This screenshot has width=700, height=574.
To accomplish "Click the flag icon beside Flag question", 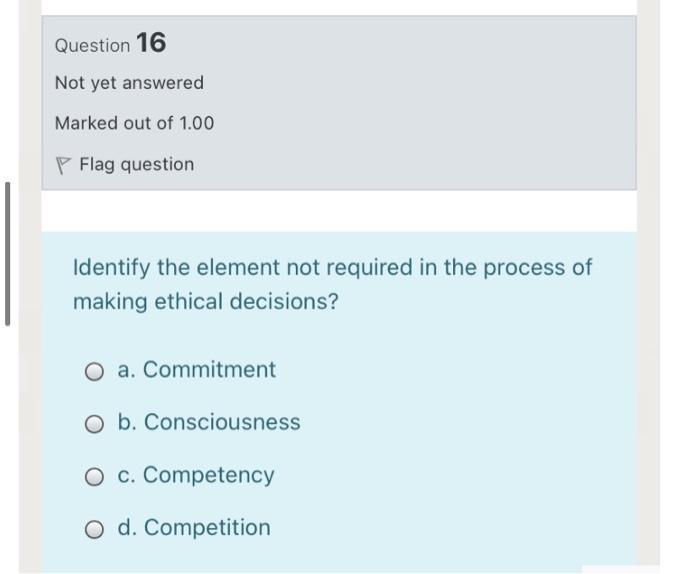I will click(x=64, y=164).
